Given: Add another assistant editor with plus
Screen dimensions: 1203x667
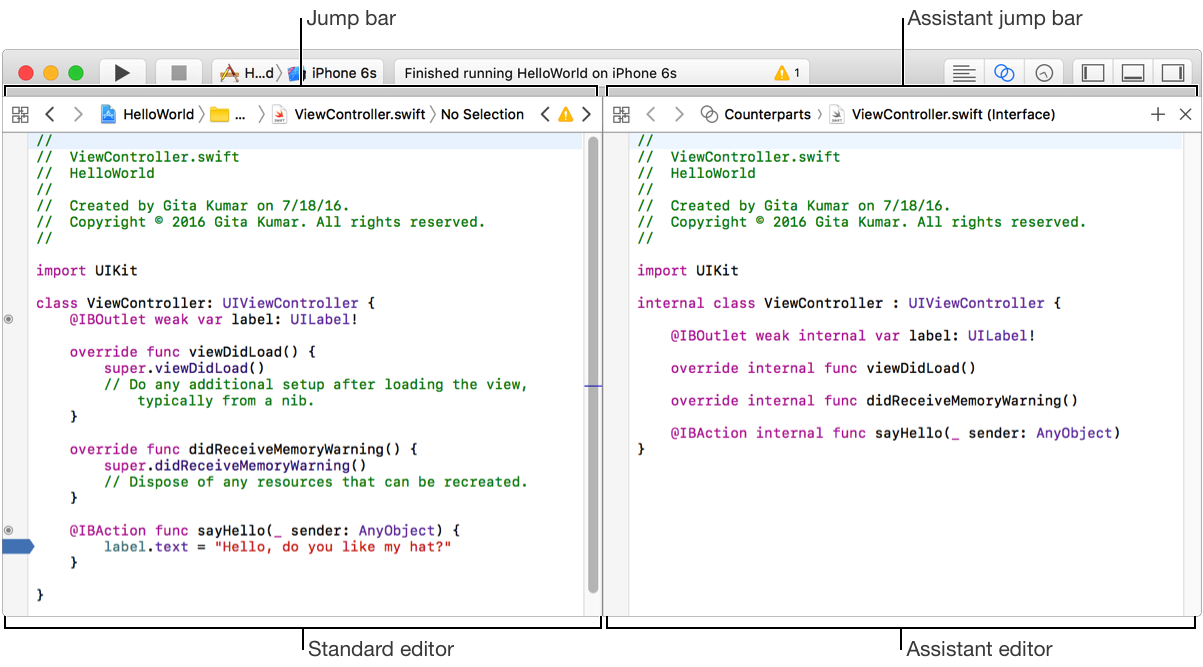Looking at the screenshot, I should (x=1158, y=115).
